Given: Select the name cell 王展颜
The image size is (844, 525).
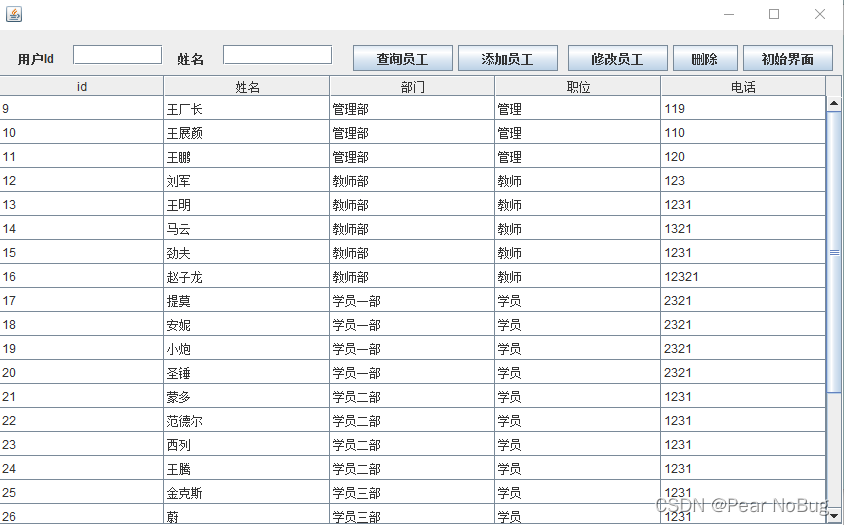Looking at the screenshot, I should coord(247,132).
